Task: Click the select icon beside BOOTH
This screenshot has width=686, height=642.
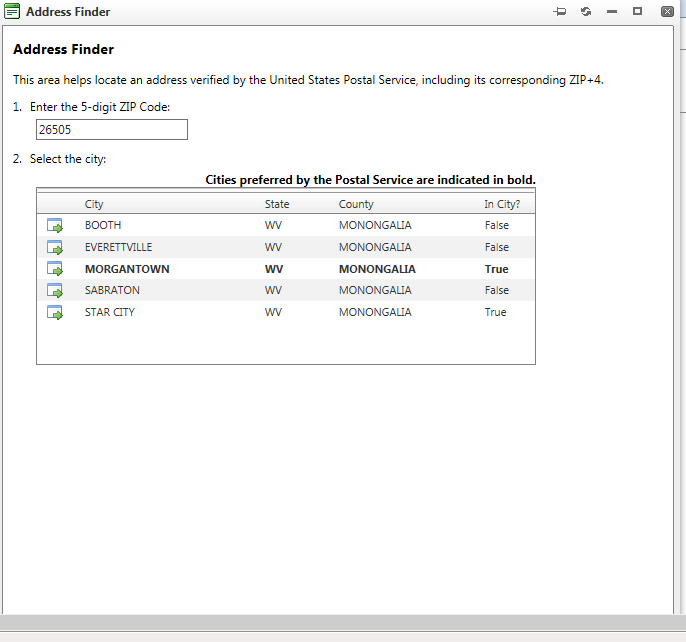Action: (x=55, y=226)
